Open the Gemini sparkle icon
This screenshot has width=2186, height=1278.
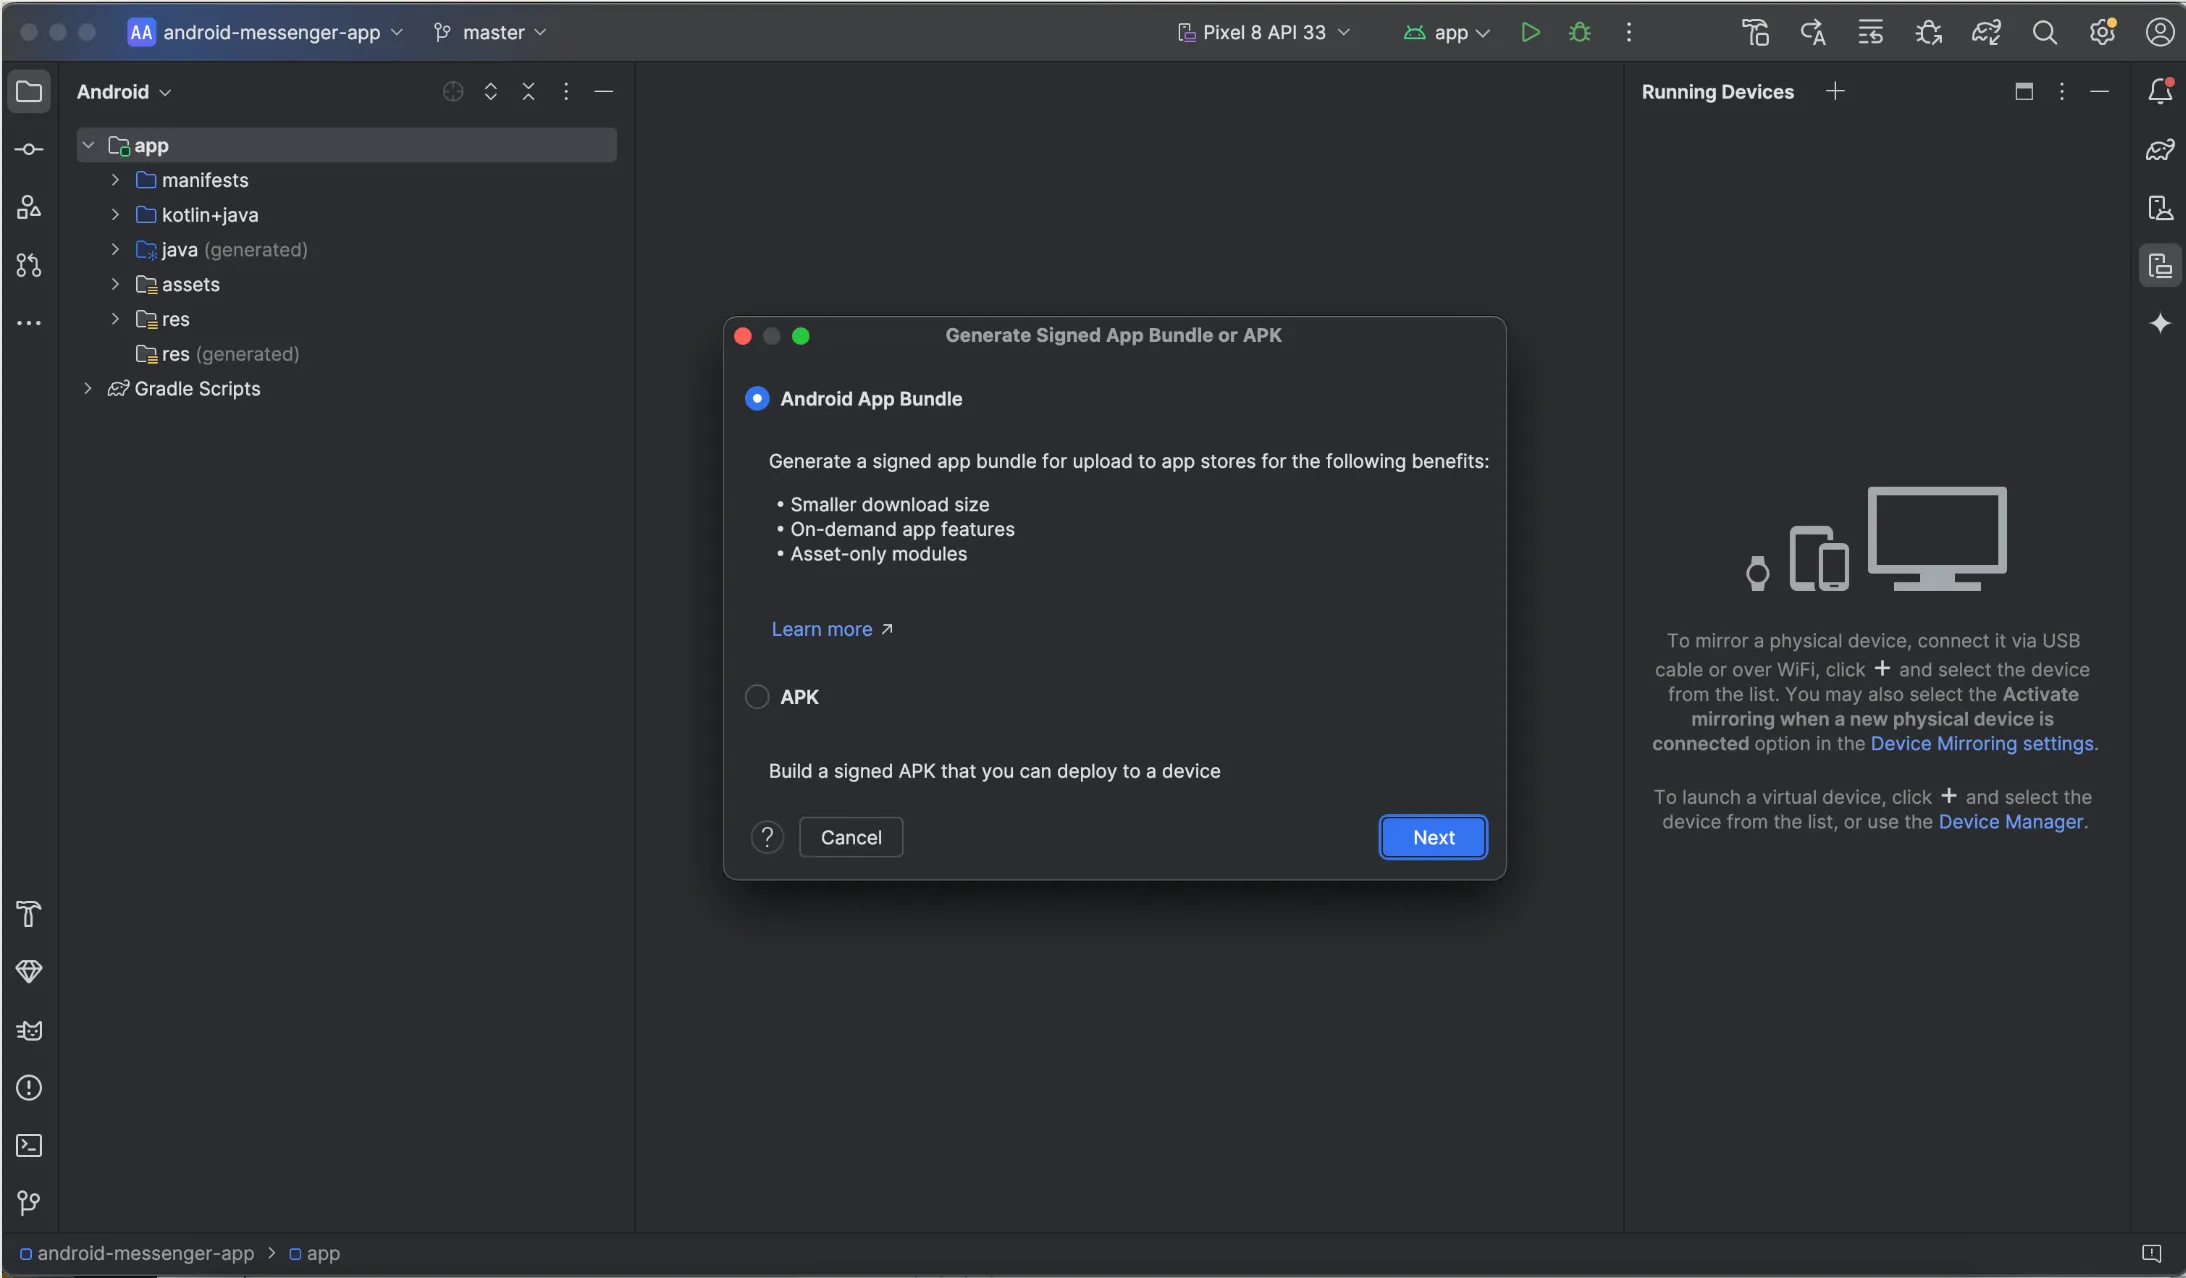2160,323
